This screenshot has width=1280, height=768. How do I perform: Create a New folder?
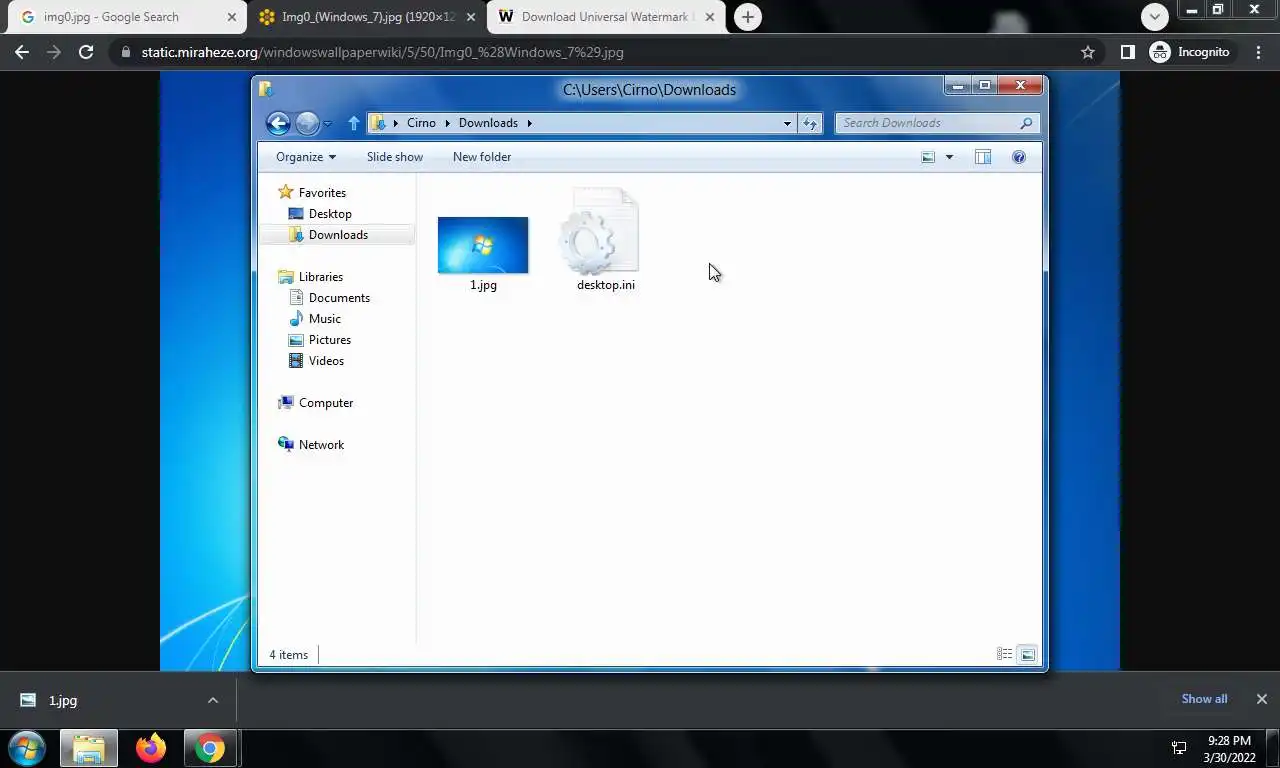[x=481, y=157]
